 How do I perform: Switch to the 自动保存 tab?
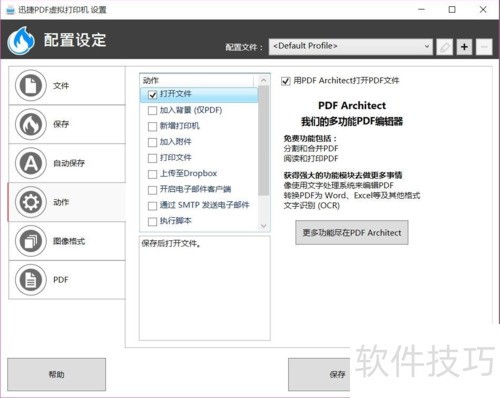67,163
